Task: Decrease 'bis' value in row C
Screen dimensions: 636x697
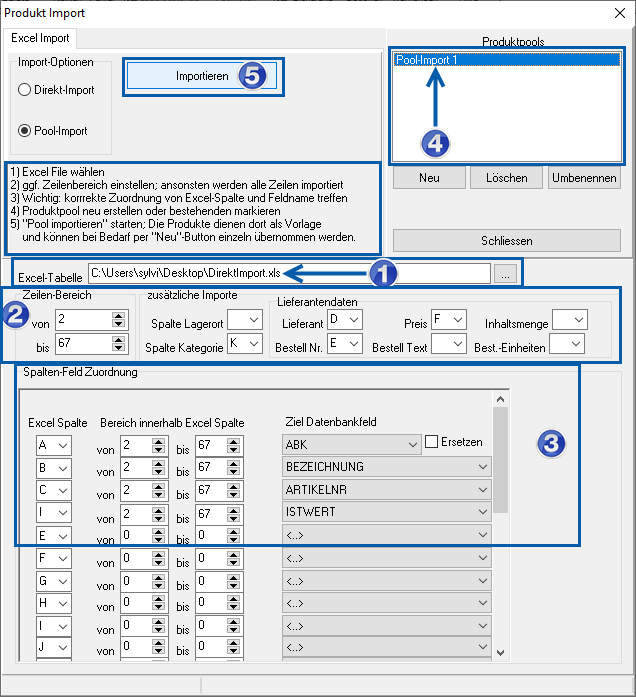Action: (234, 494)
